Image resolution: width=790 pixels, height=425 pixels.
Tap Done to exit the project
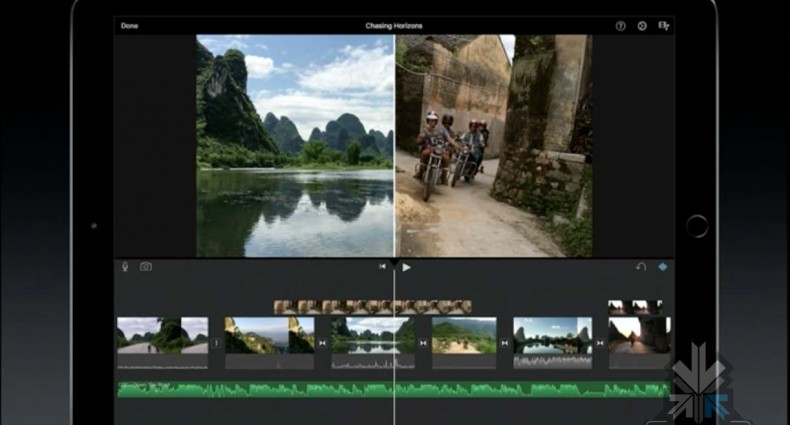coord(129,25)
